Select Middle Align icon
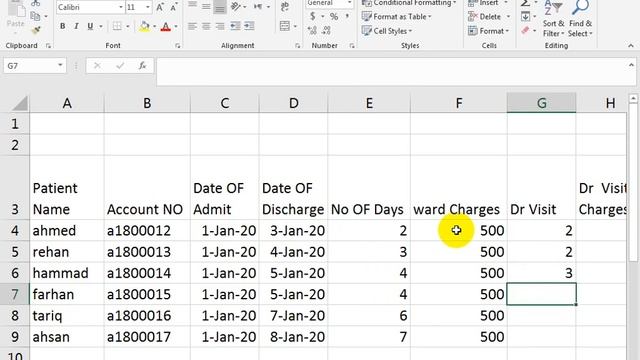The height and width of the screenshot is (360, 640). pos(206,6)
